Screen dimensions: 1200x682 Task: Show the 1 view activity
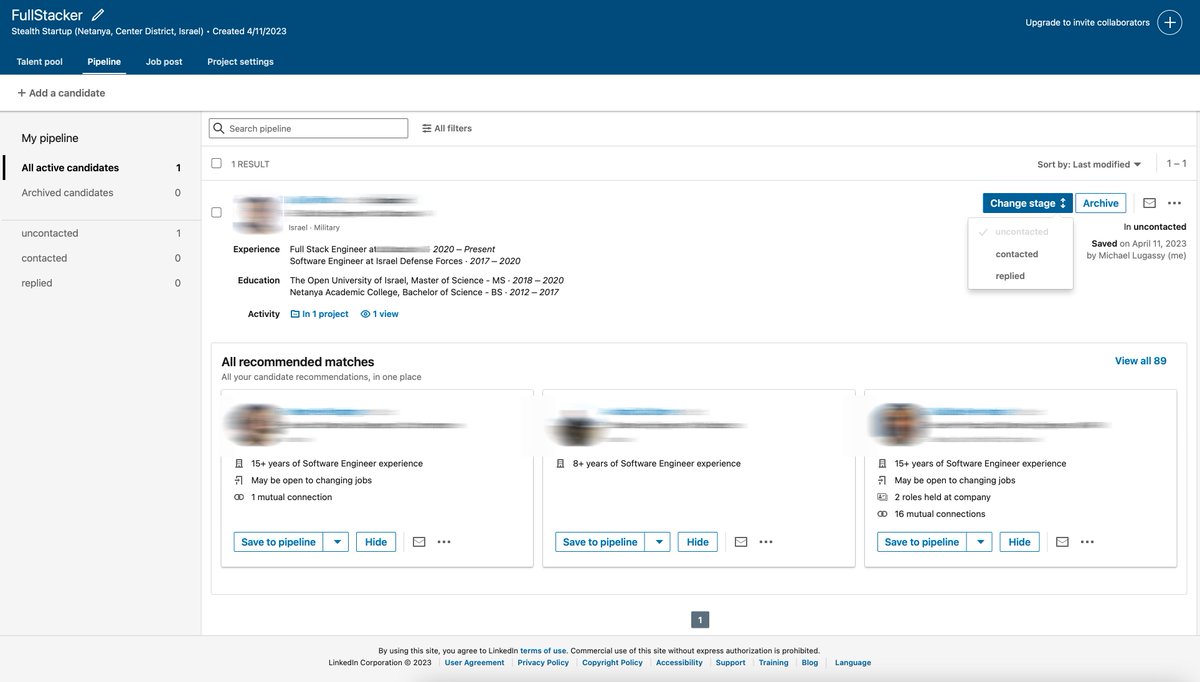(x=380, y=314)
